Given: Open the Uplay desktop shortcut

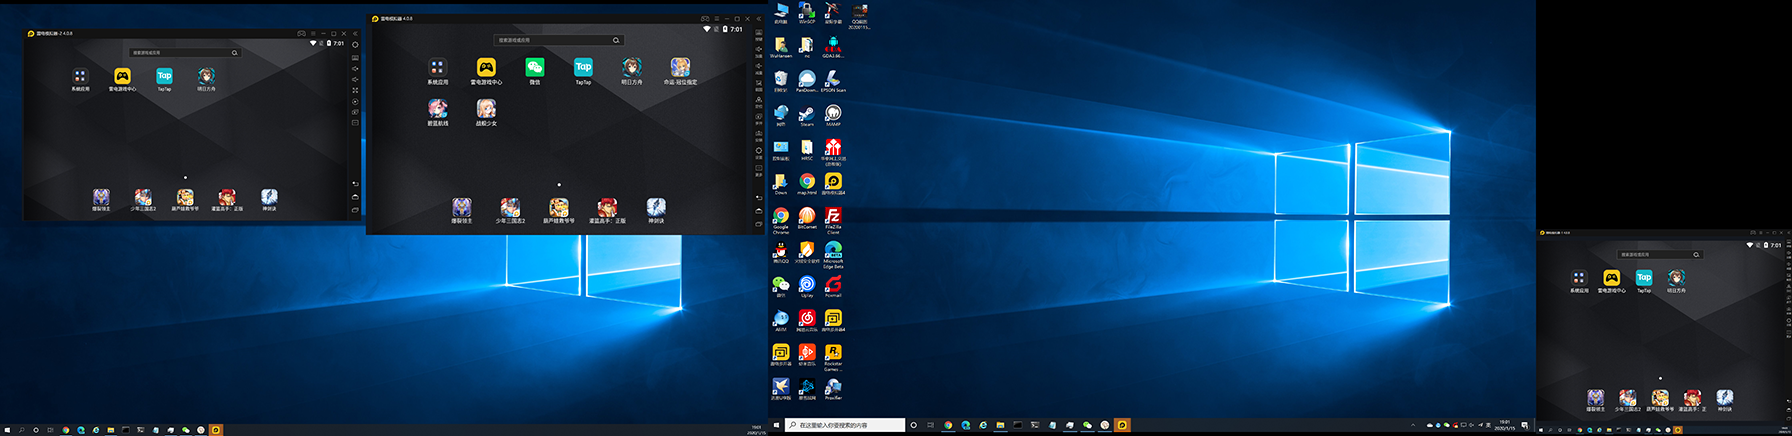Looking at the screenshot, I should 806,284.
